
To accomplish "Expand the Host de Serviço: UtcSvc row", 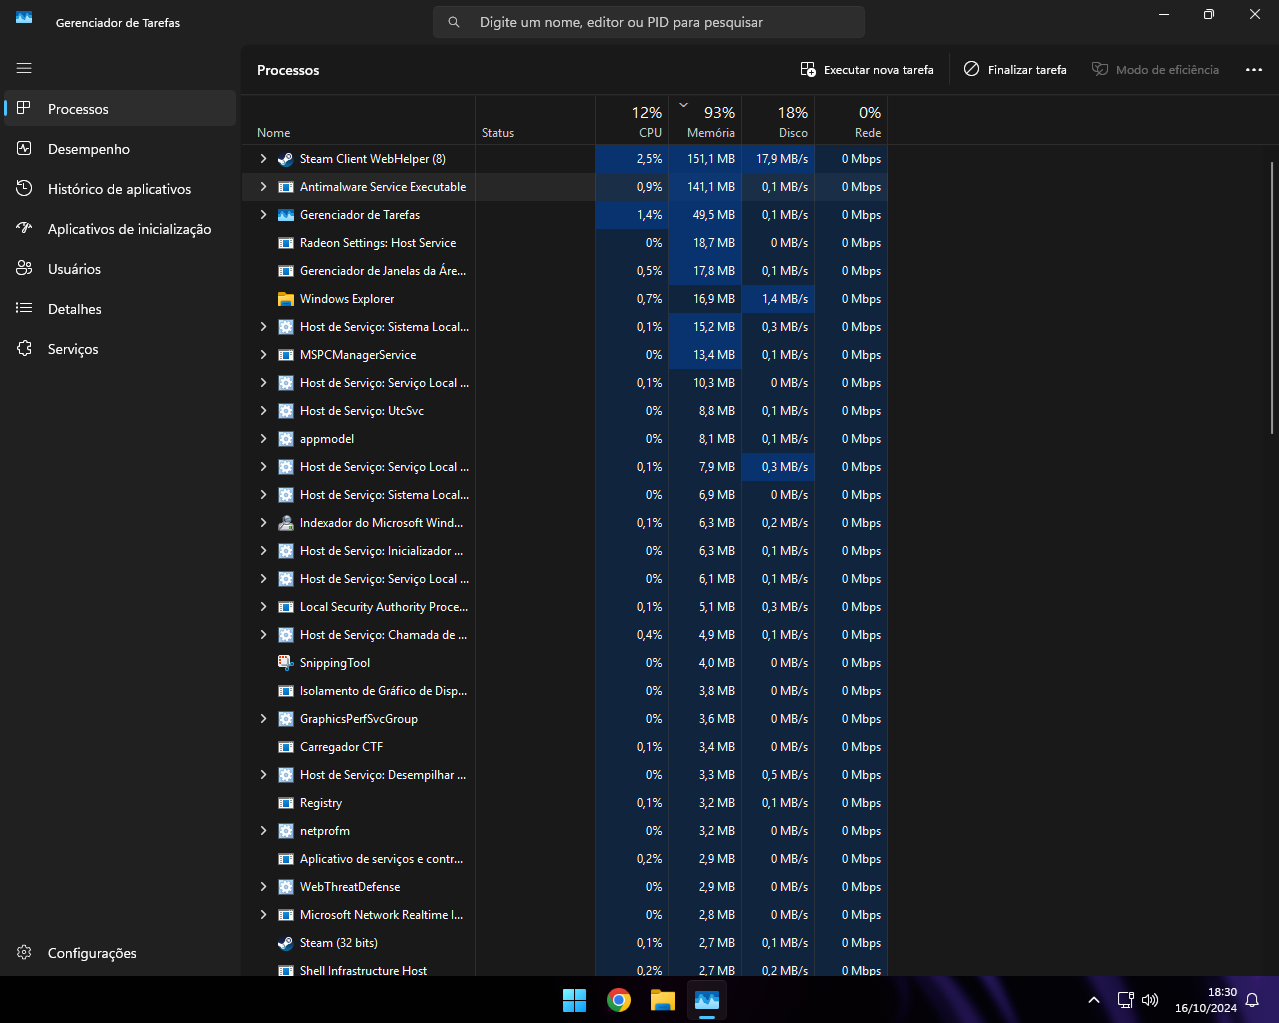I will coord(263,411).
